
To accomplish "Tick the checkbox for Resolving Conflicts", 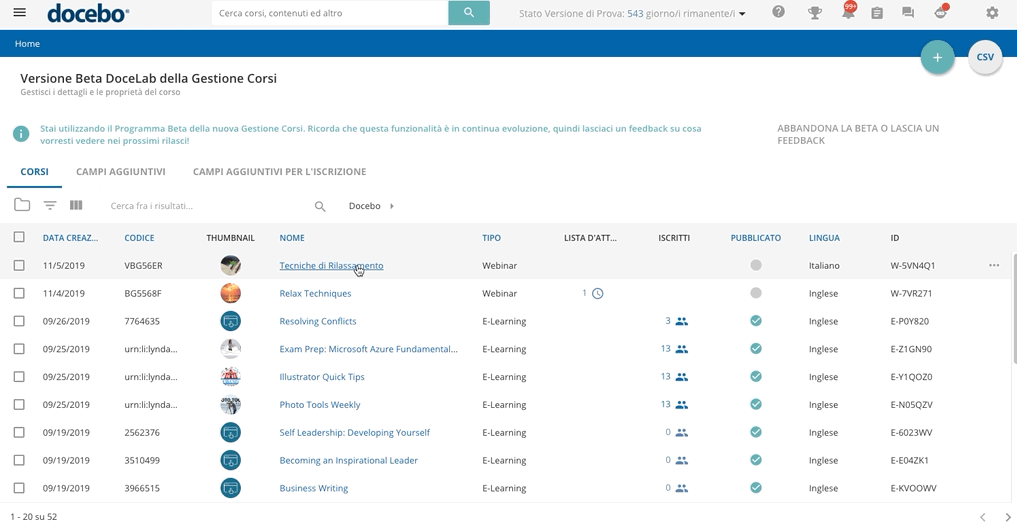I will pos(19,322).
